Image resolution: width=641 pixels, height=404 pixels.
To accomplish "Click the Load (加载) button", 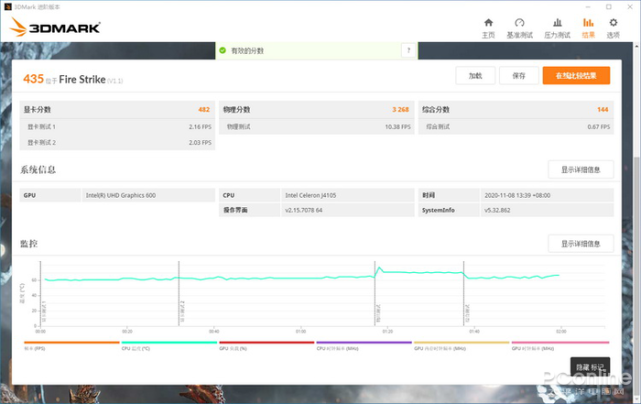I will pyautogui.click(x=475, y=75).
